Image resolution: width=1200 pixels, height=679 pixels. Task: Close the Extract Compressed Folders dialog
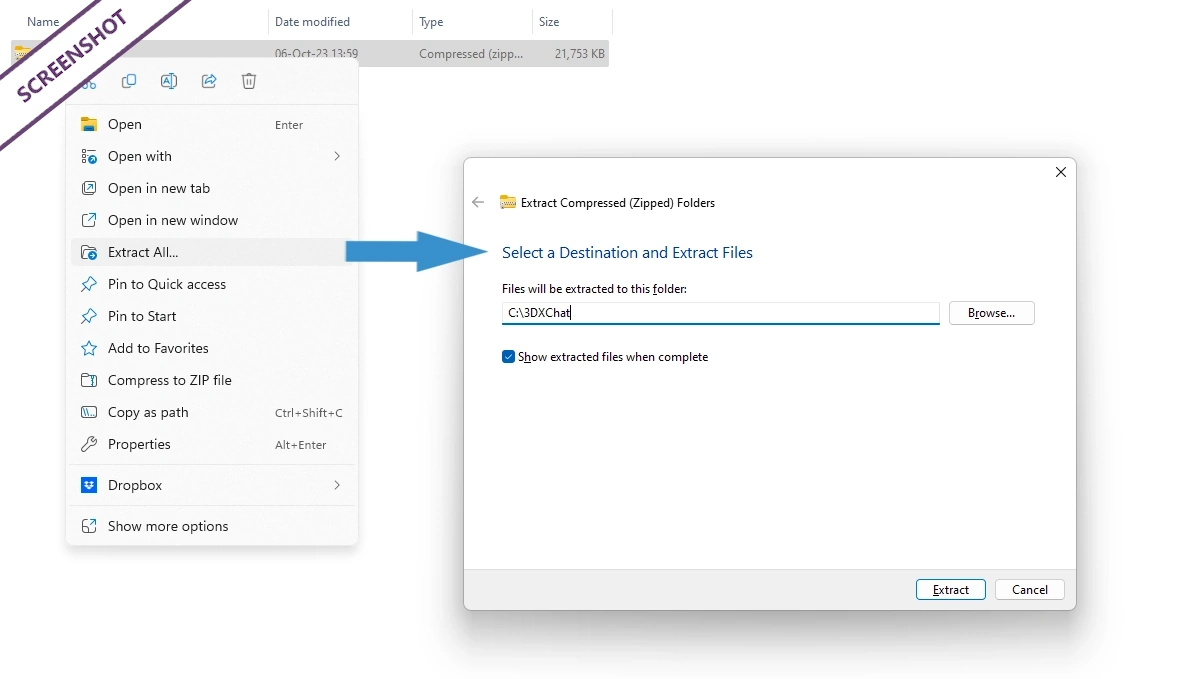(x=1061, y=172)
